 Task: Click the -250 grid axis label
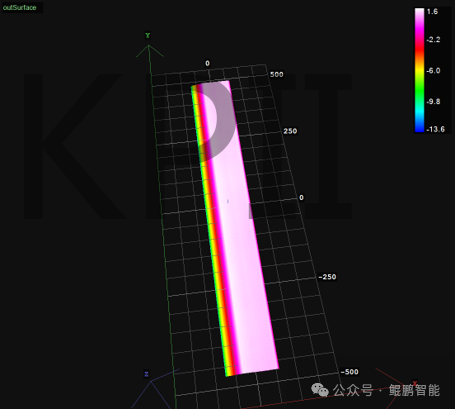click(x=327, y=277)
